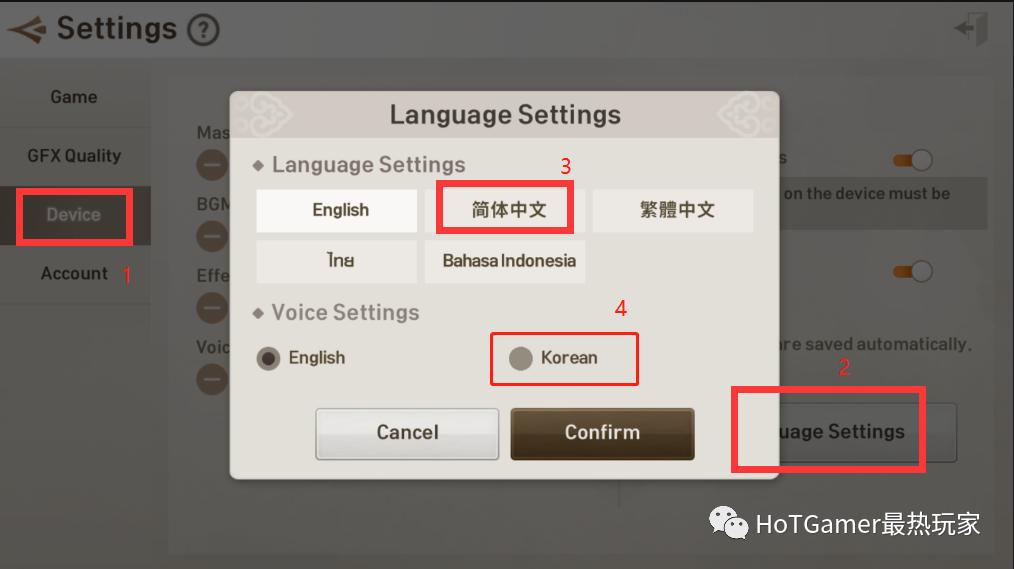Click the minus button under Effects
This screenshot has width=1014, height=569.
point(213,308)
